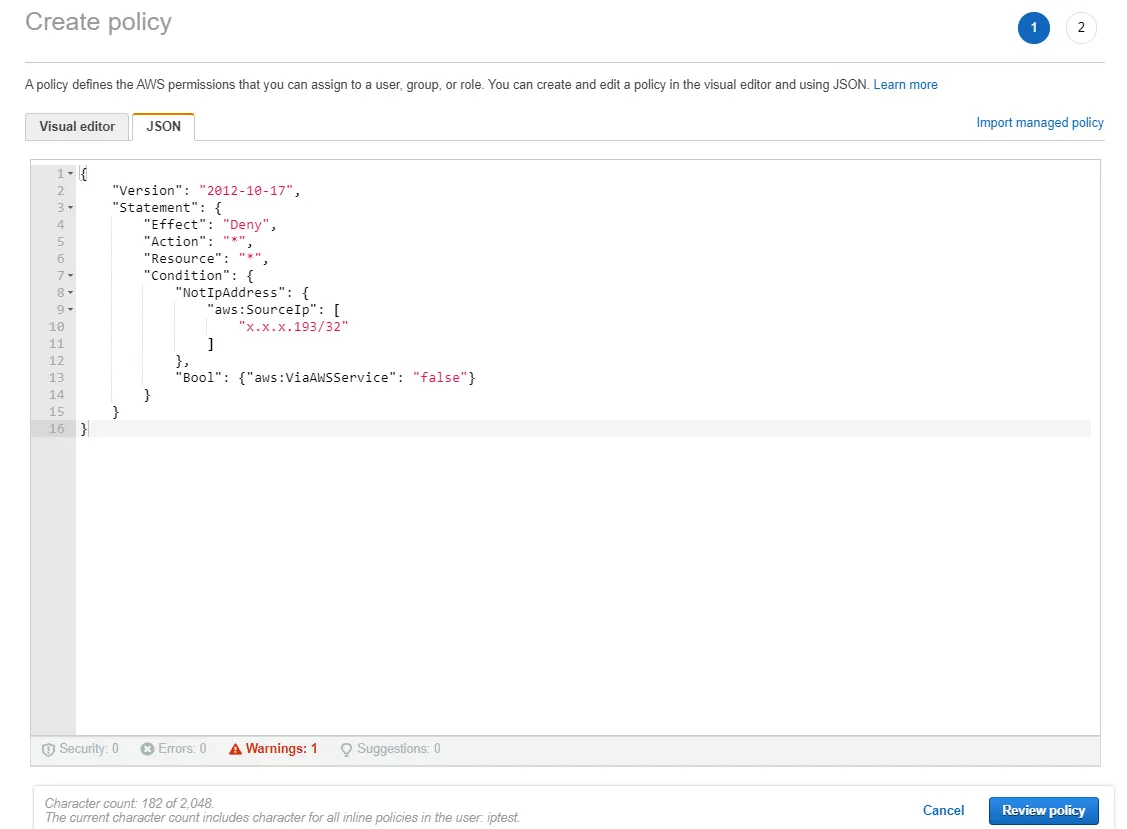Click Import managed policy link

tap(1040, 123)
